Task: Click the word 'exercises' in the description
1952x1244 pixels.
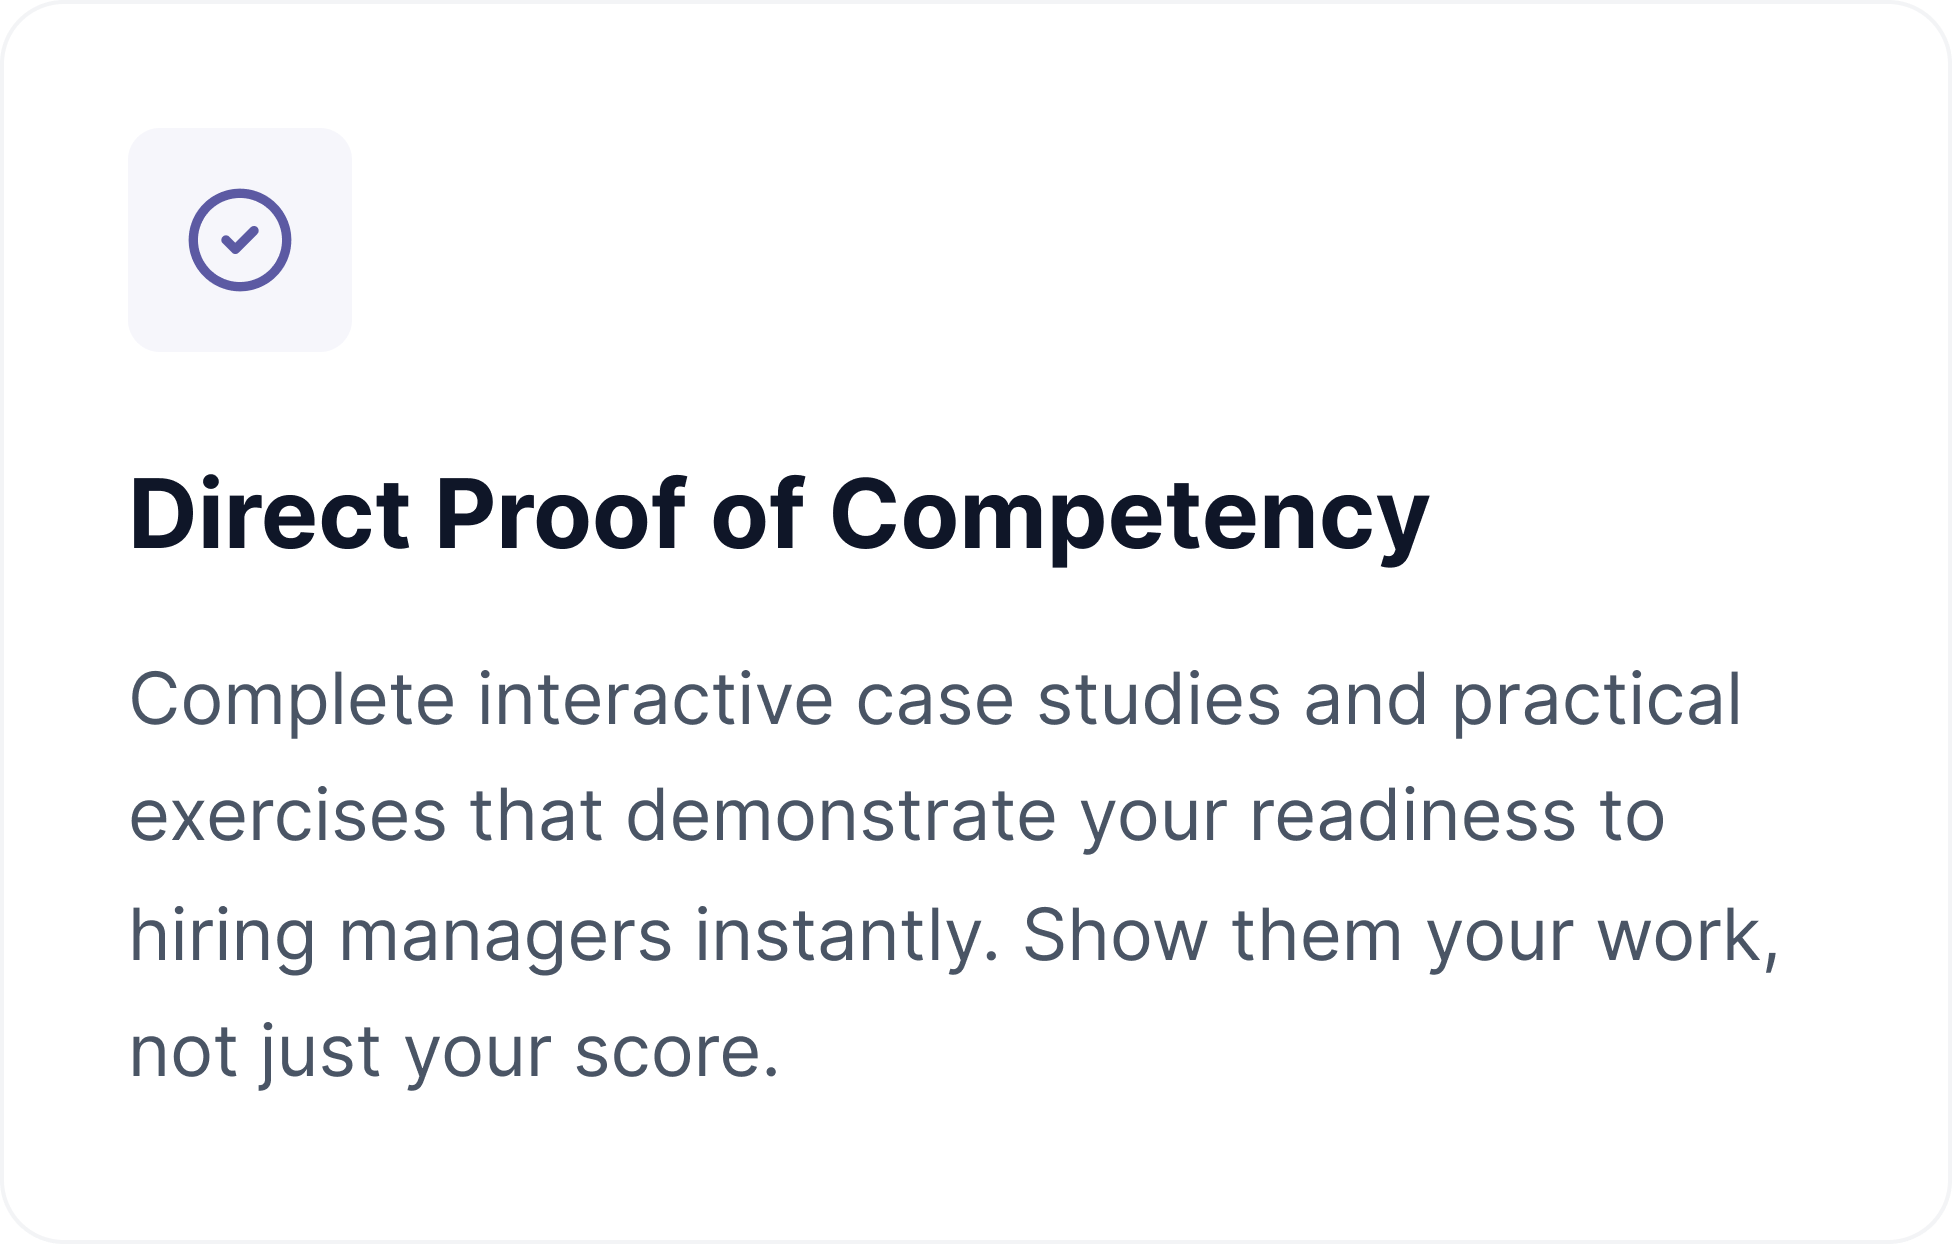Action: [288, 816]
